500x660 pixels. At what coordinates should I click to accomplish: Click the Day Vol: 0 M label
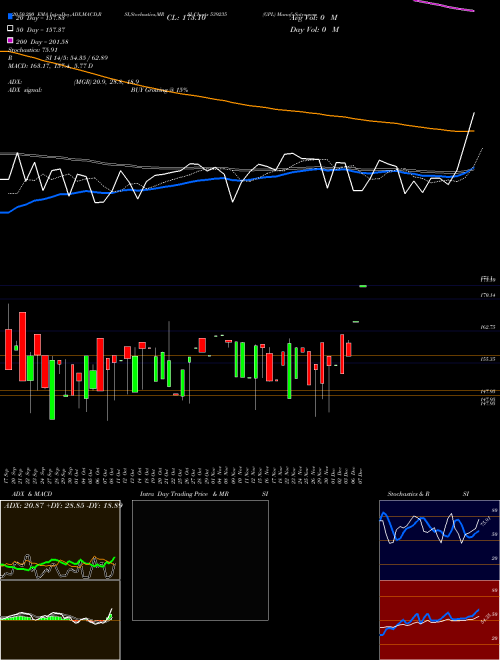point(314,29)
